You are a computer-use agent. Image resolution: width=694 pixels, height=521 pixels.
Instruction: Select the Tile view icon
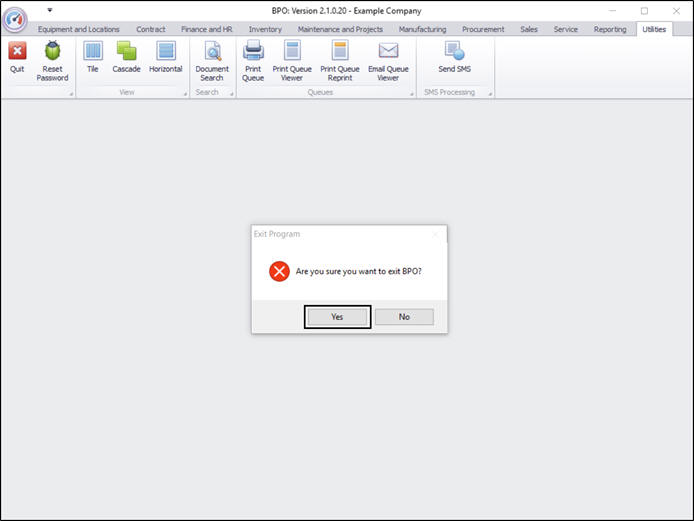pos(93,51)
